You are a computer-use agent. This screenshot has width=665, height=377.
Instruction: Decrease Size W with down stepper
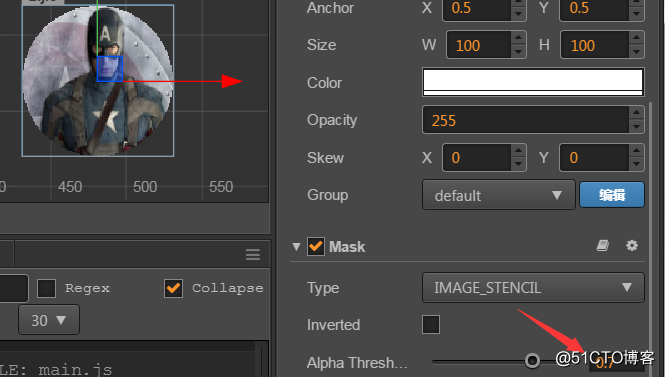pyautogui.click(x=518, y=52)
